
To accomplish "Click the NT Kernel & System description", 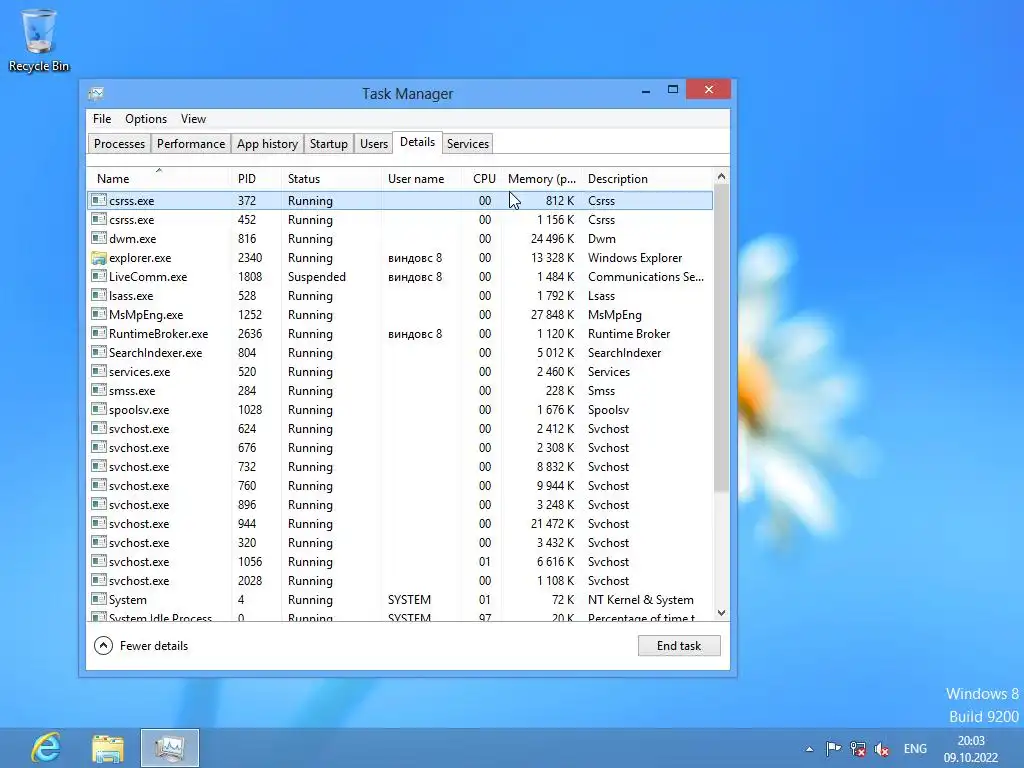I will tap(641, 600).
